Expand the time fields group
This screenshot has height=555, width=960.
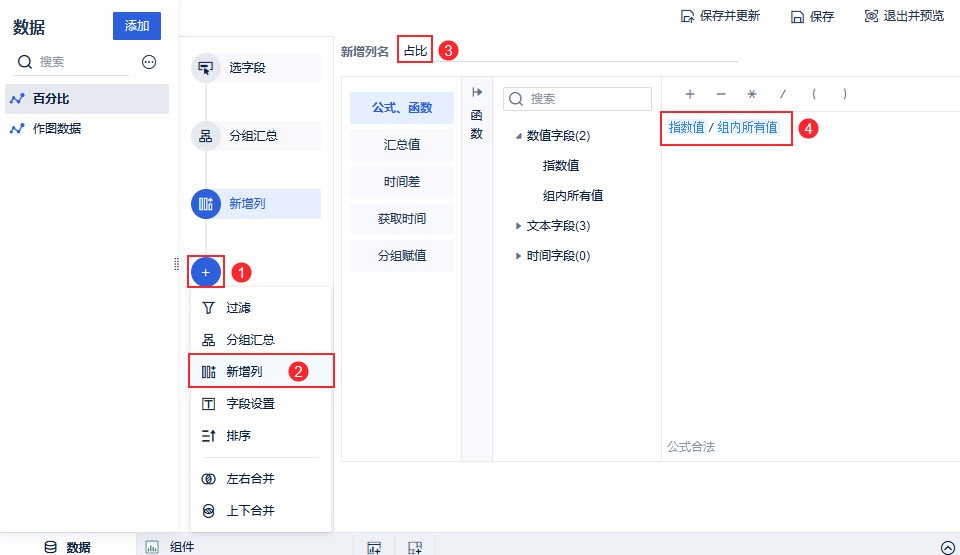518,256
